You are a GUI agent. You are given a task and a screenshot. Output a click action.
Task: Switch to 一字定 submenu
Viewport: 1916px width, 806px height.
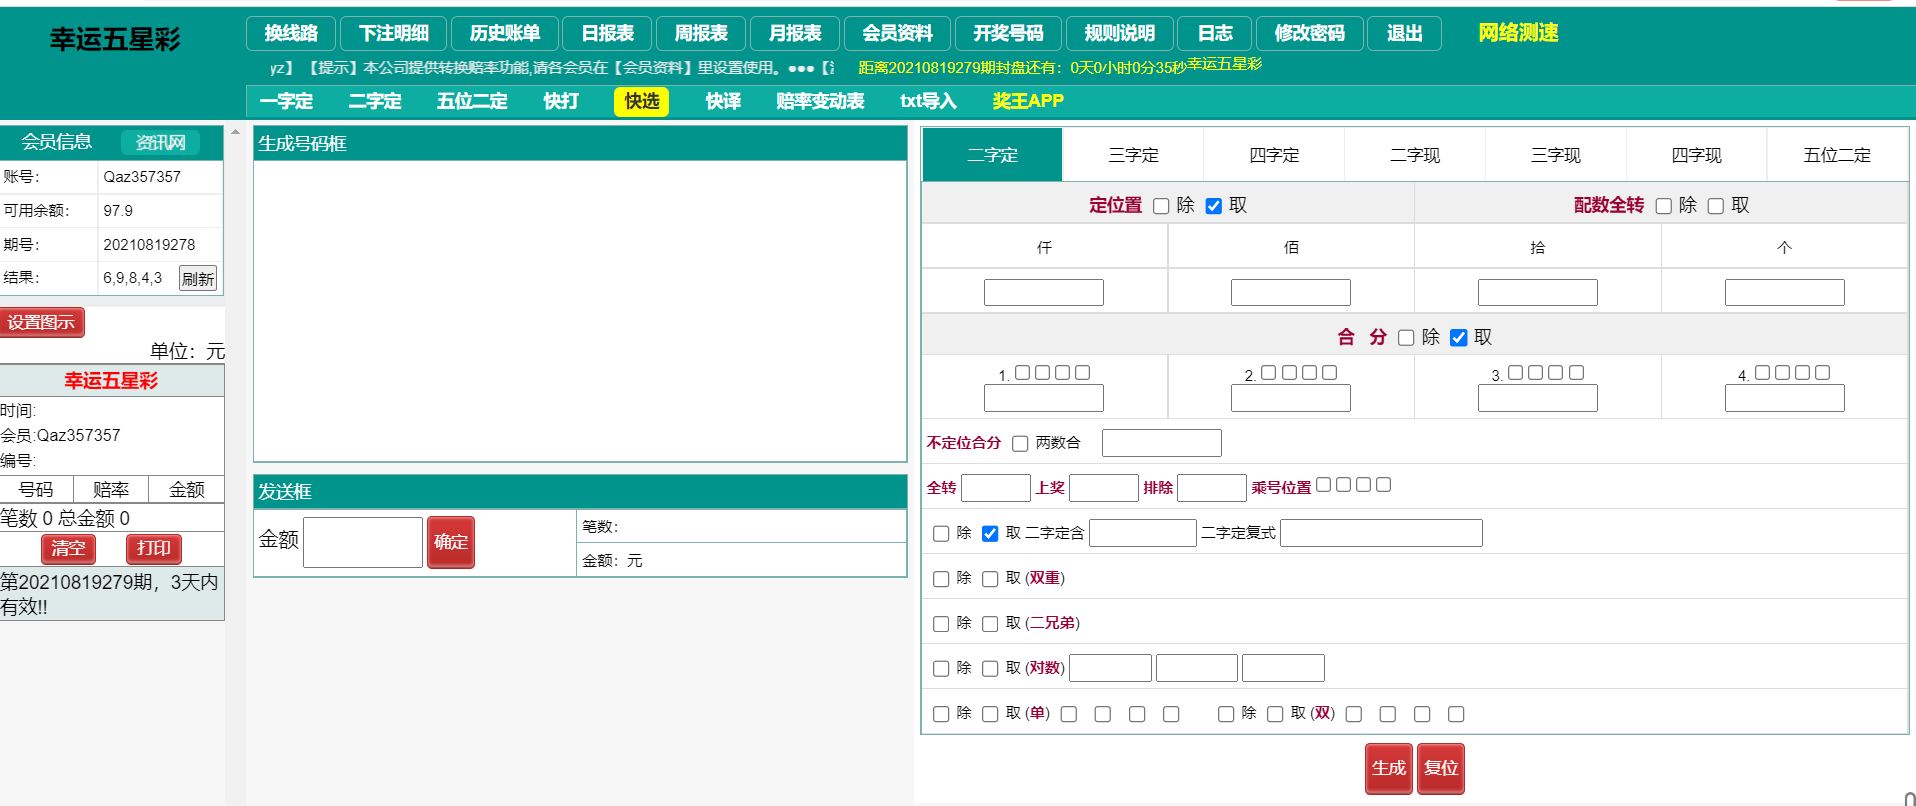[286, 101]
